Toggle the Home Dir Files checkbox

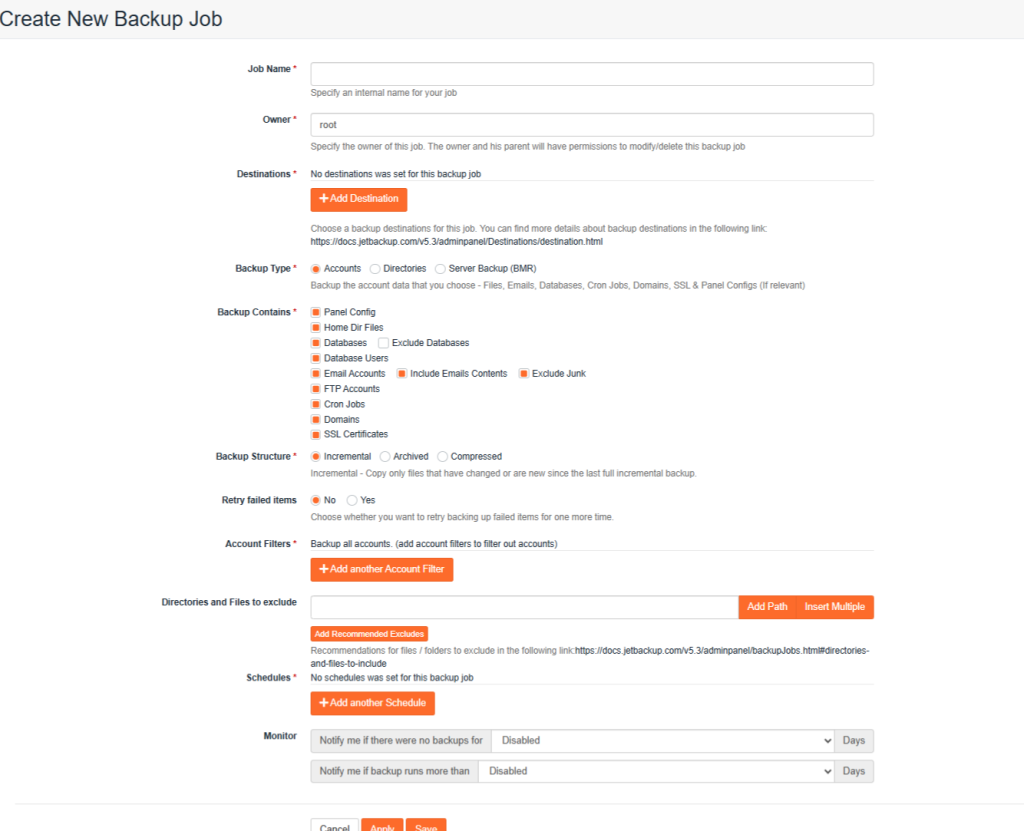(315, 327)
